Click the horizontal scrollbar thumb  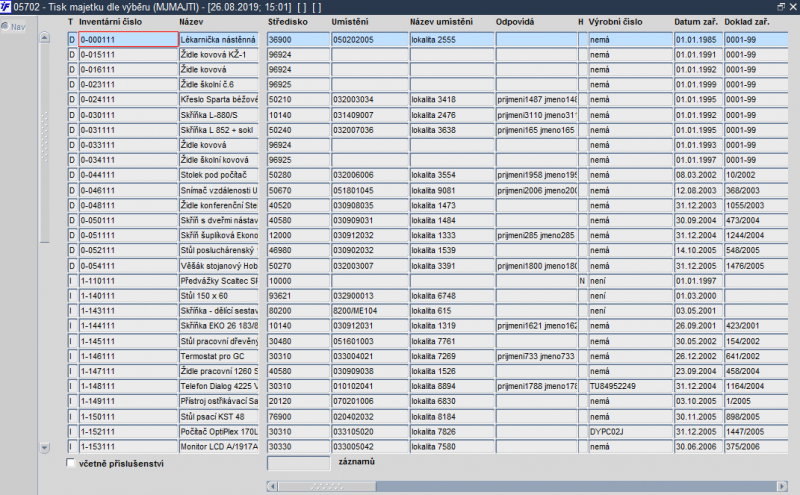(x=327, y=486)
